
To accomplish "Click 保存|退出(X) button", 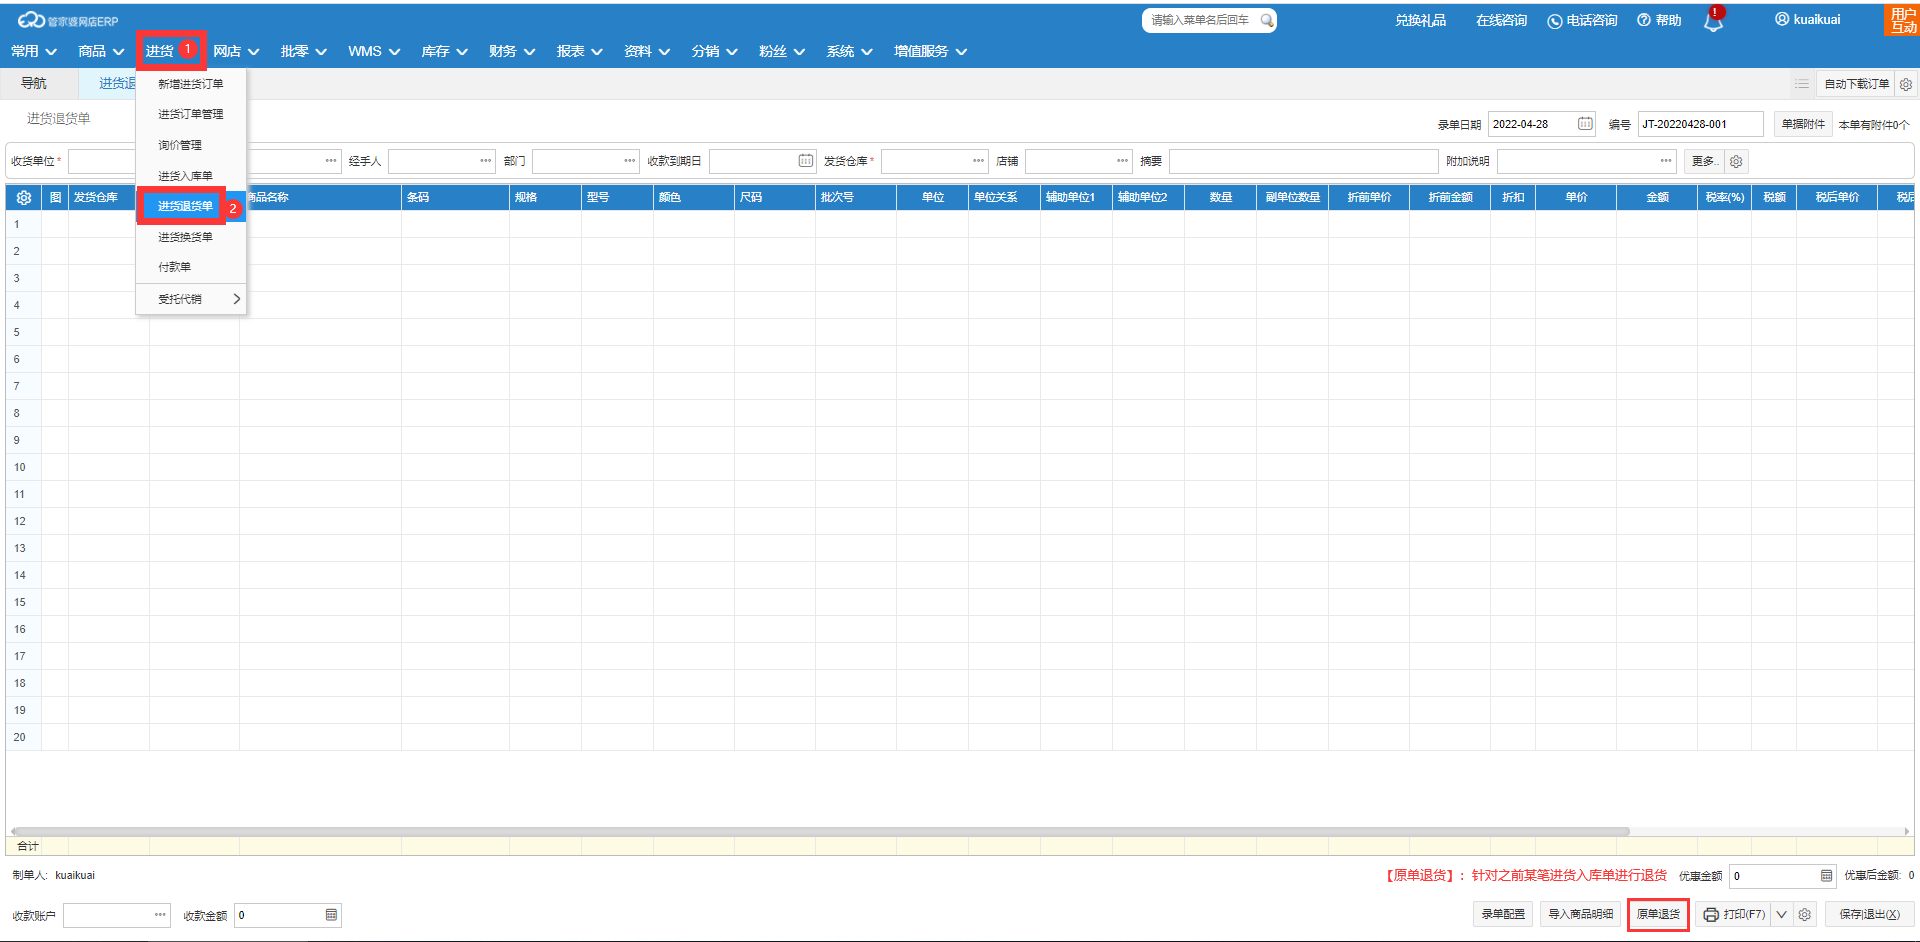I will [1869, 915].
